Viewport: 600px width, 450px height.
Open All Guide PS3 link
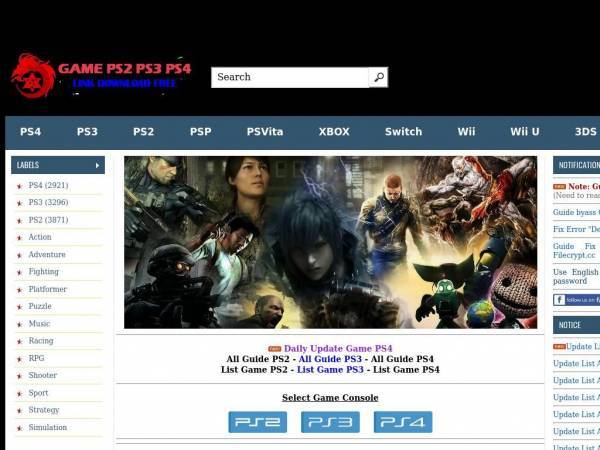330,359
